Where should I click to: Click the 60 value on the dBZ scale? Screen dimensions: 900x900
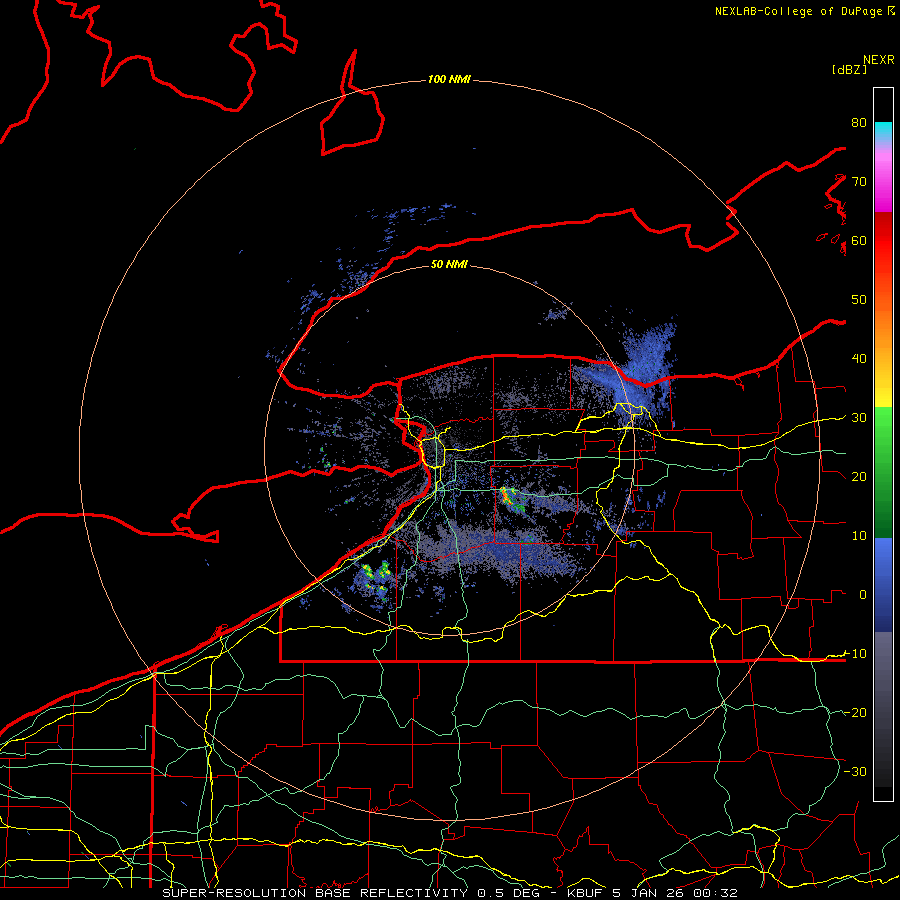[x=859, y=240]
